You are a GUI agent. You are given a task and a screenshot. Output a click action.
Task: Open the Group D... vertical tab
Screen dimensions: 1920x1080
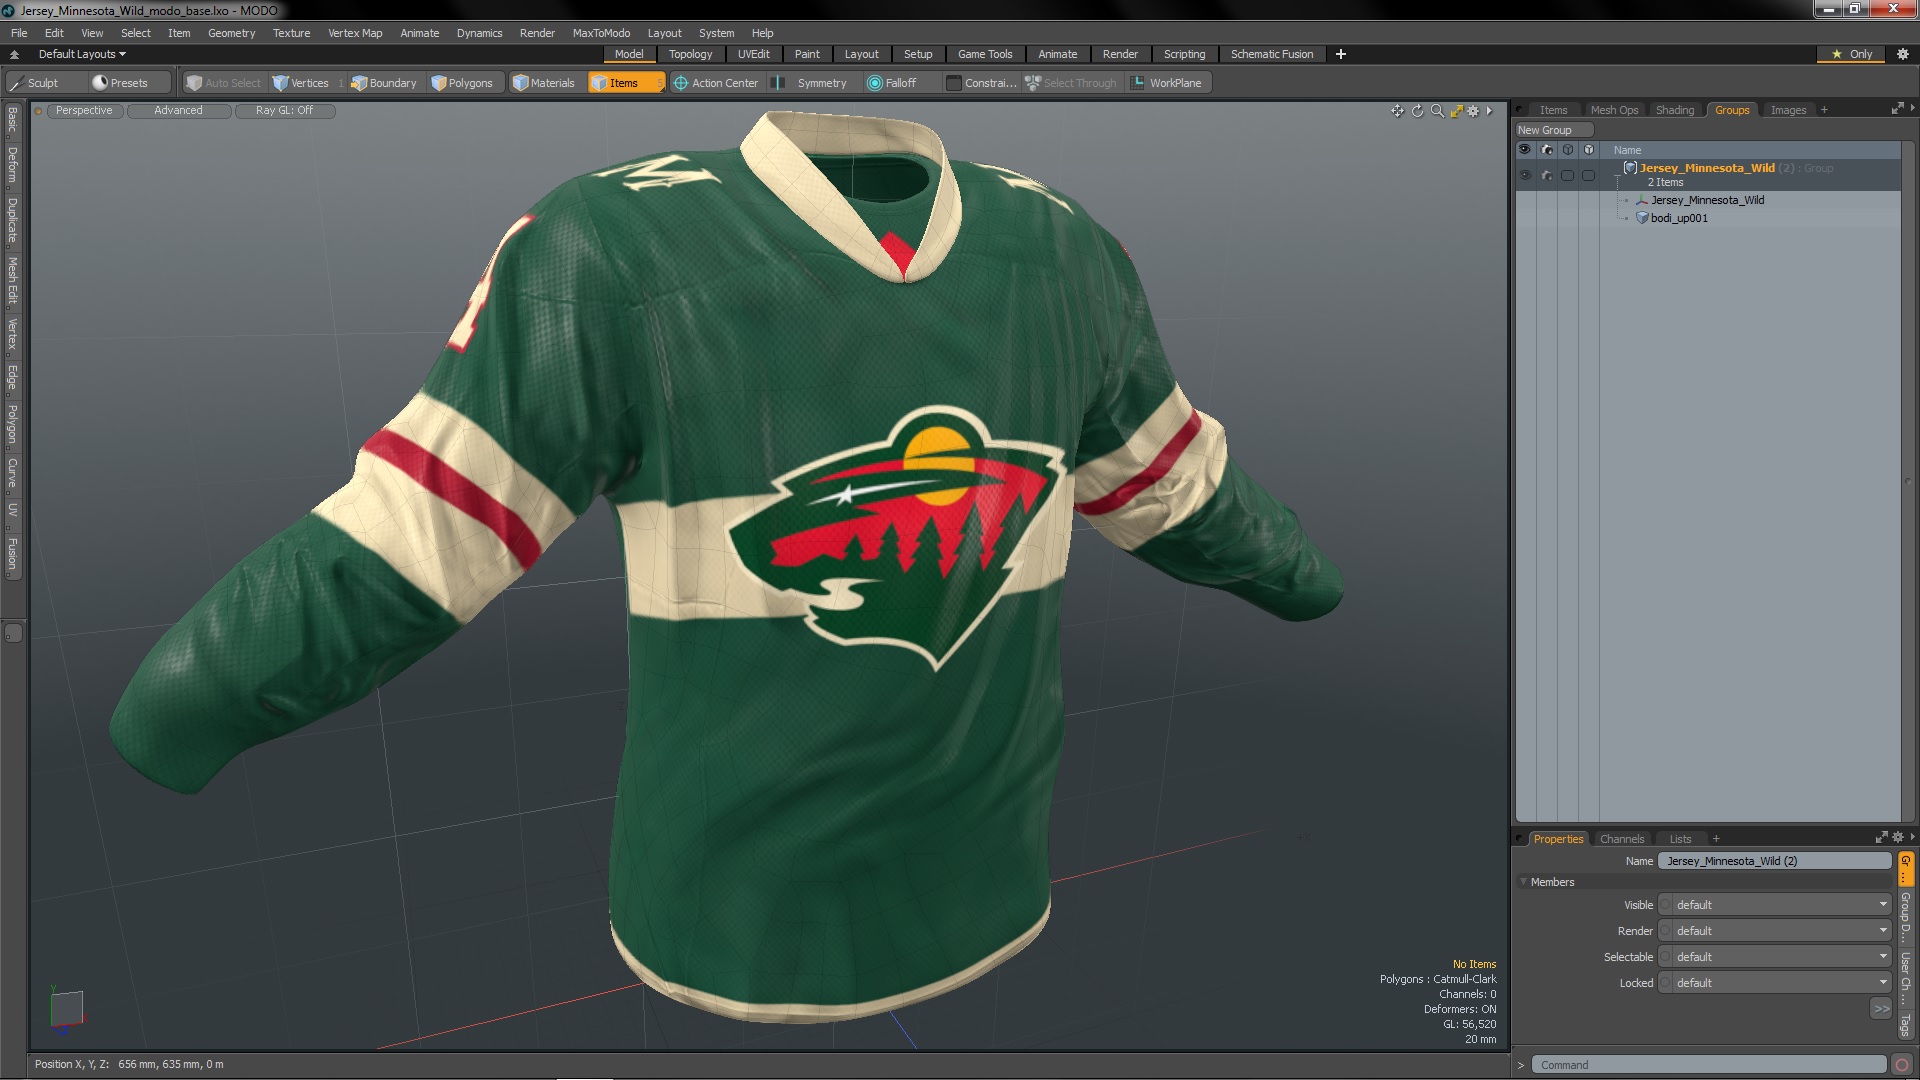coord(1905,917)
